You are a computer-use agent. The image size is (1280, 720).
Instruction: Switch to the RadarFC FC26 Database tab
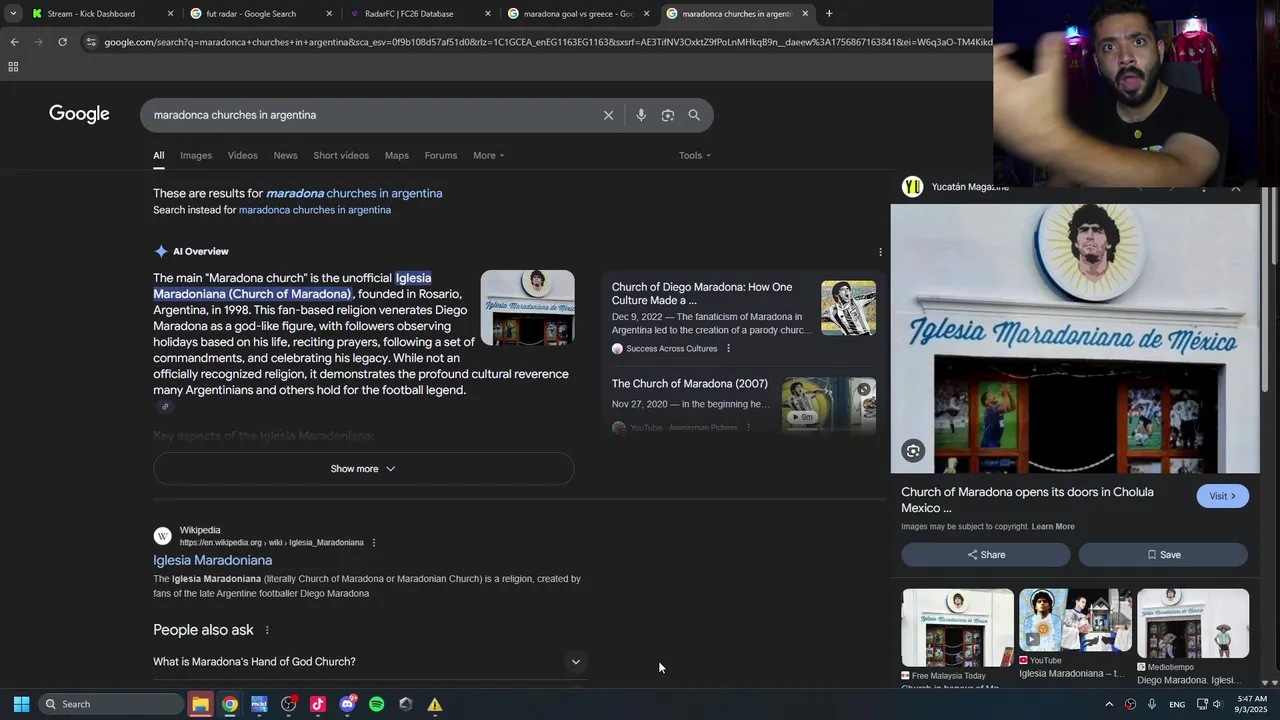coord(419,14)
